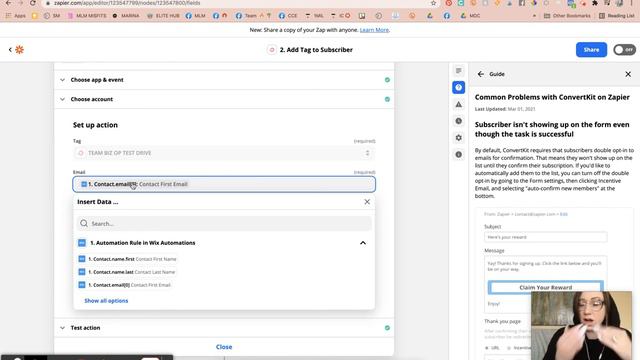Close the Insert Data popup
This screenshot has height=360, width=640.
click(x=367, y=202)
